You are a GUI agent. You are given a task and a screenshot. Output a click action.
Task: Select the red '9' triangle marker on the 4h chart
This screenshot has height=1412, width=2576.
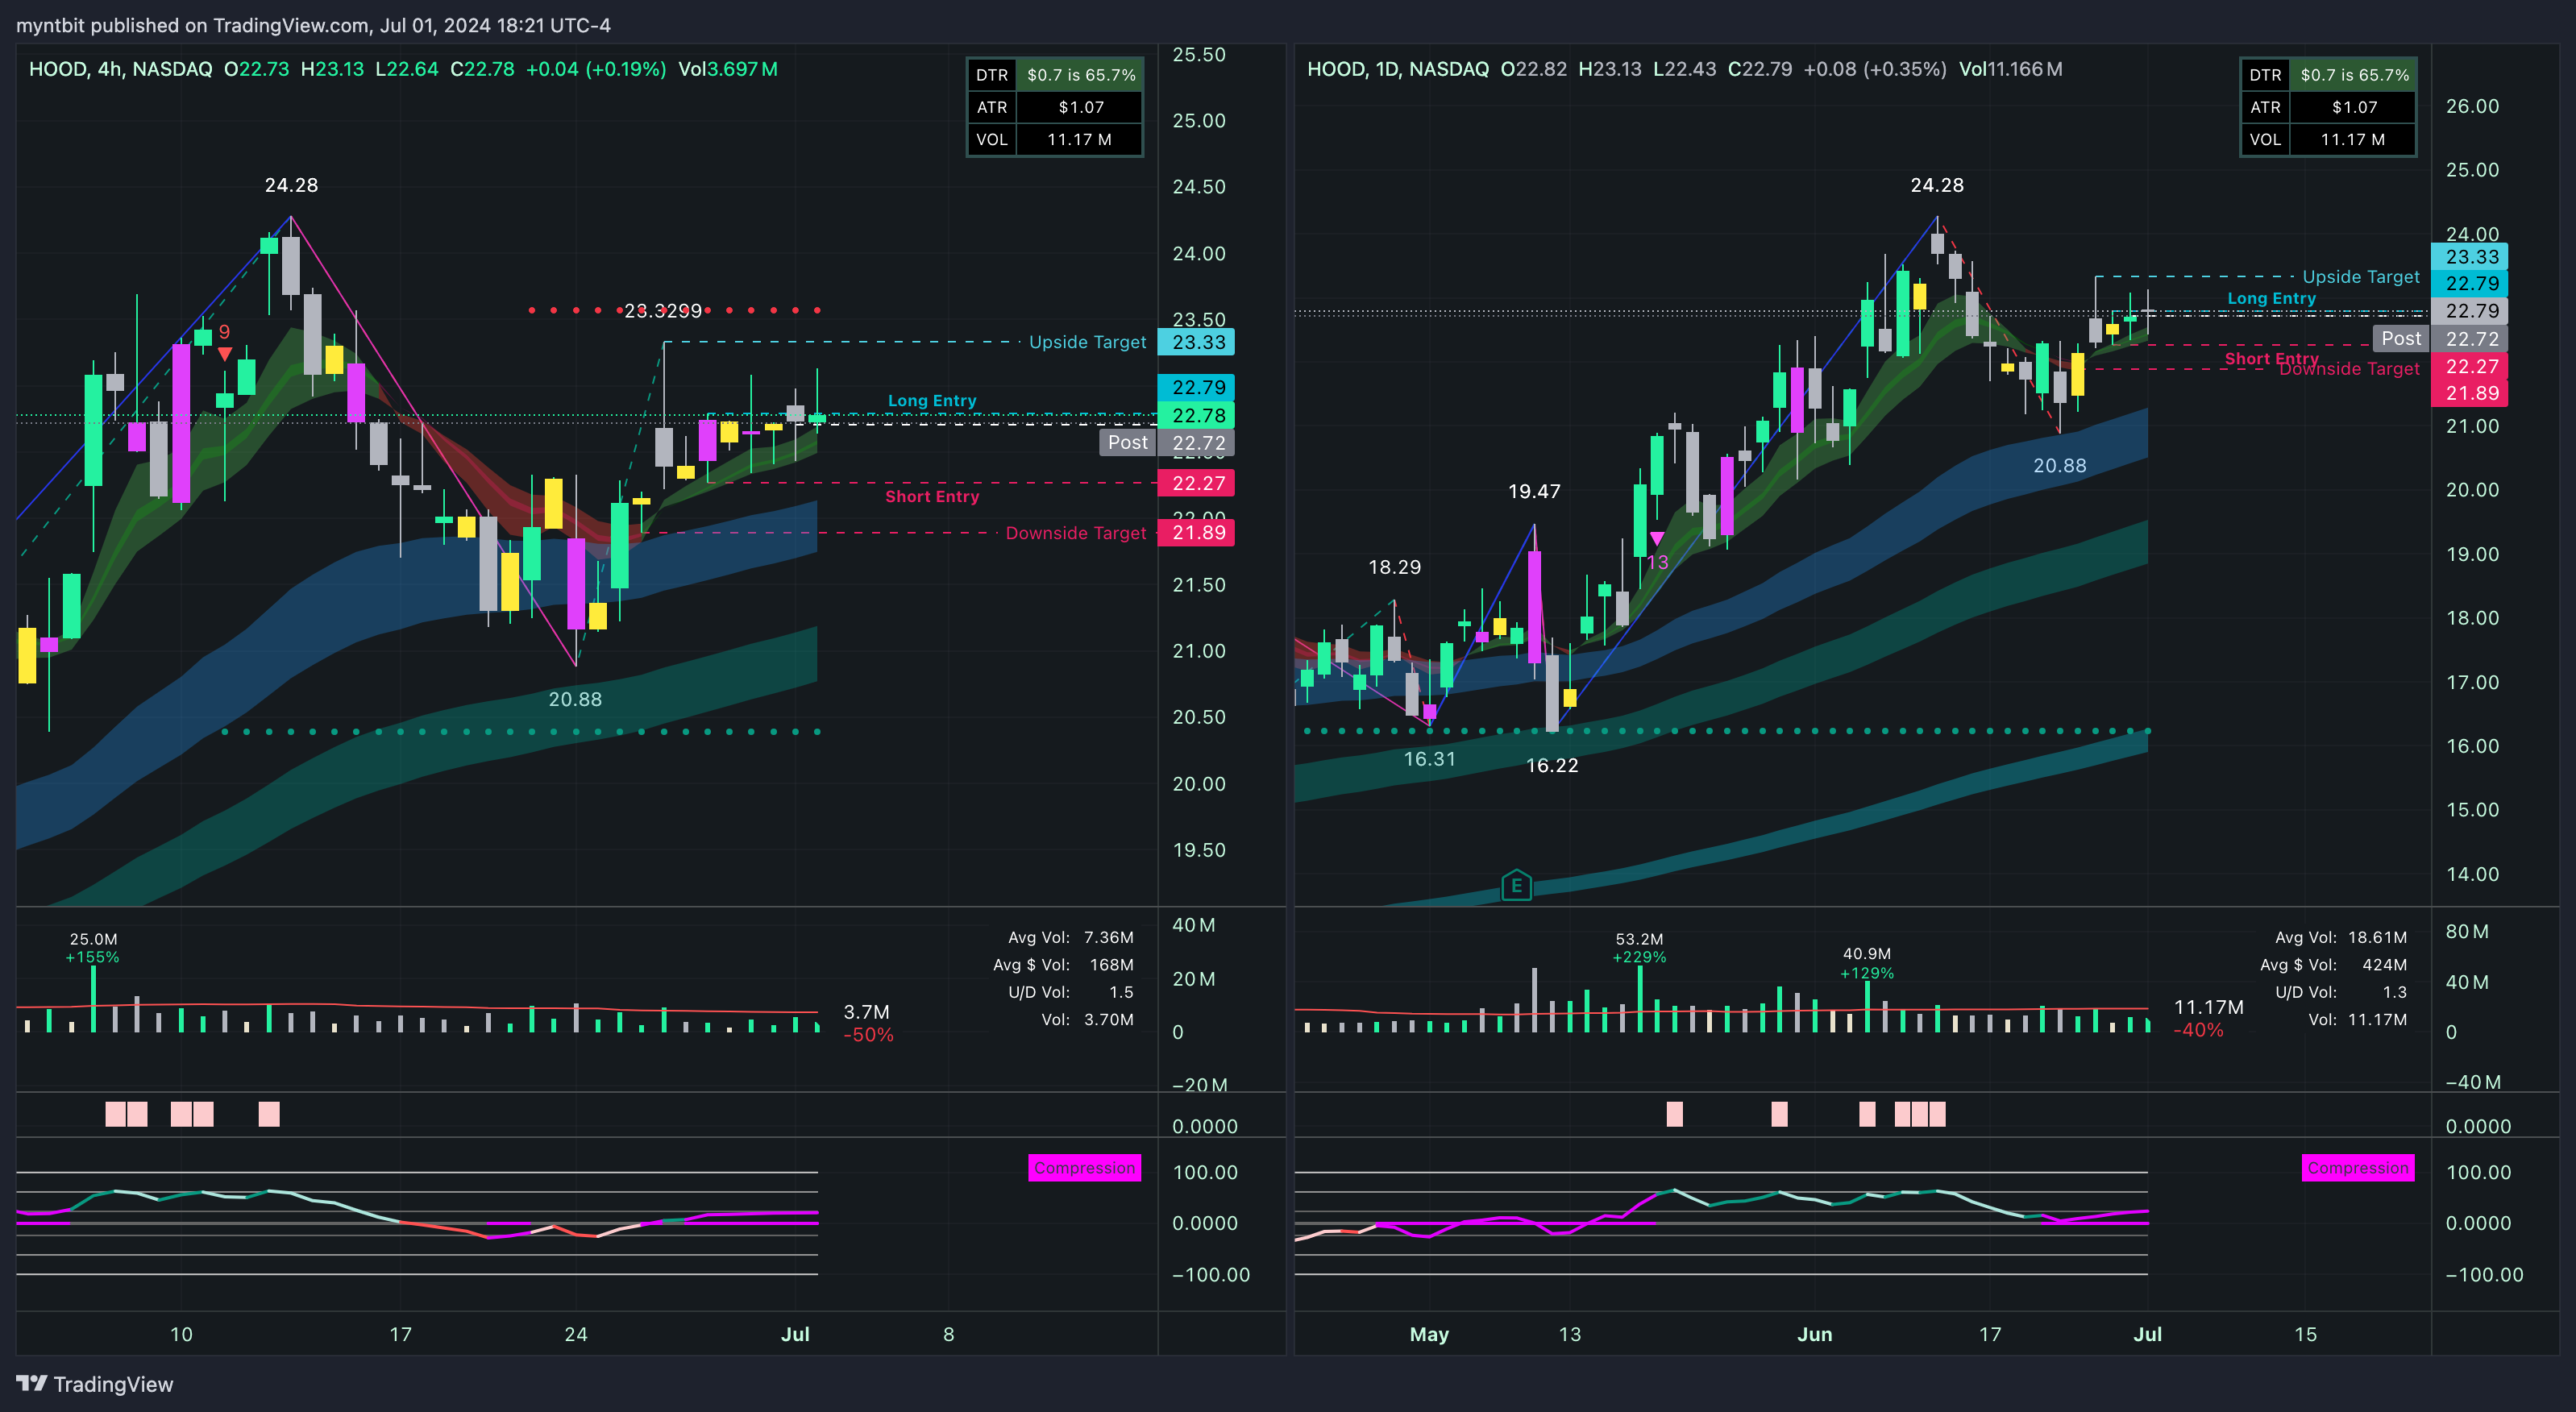click(x=225, y=353)
